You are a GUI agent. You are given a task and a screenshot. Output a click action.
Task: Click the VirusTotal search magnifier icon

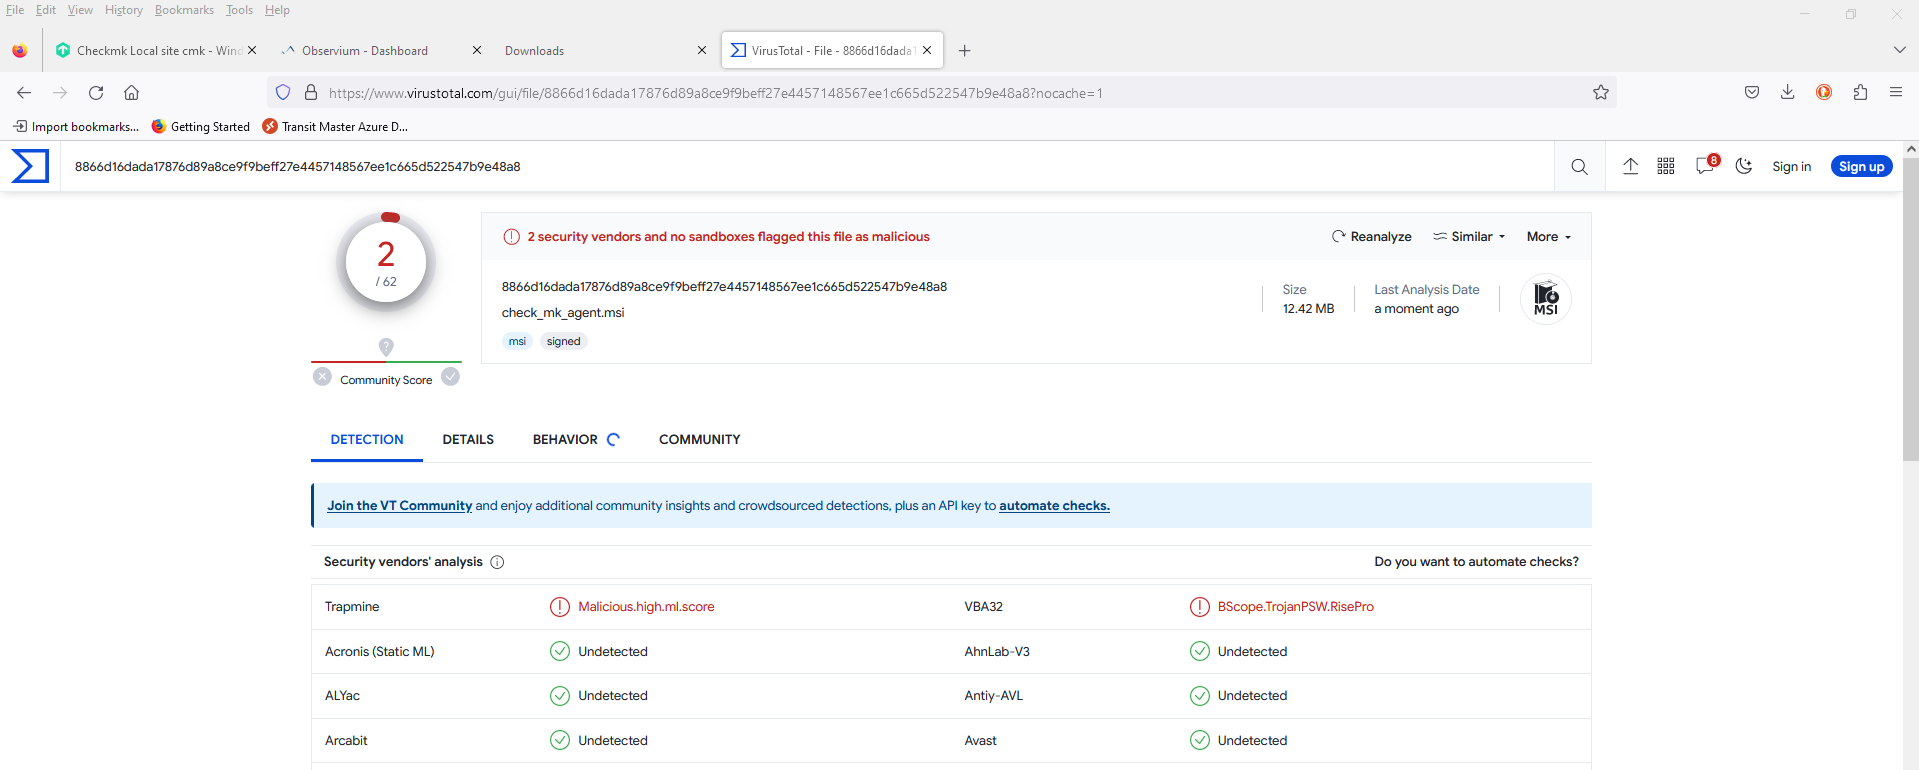[x=1579, y=167]
